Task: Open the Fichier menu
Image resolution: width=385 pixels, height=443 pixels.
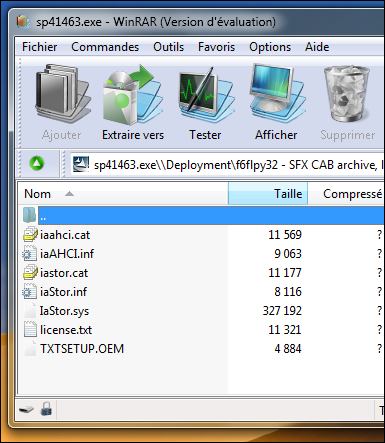Action: click(40, 47)
